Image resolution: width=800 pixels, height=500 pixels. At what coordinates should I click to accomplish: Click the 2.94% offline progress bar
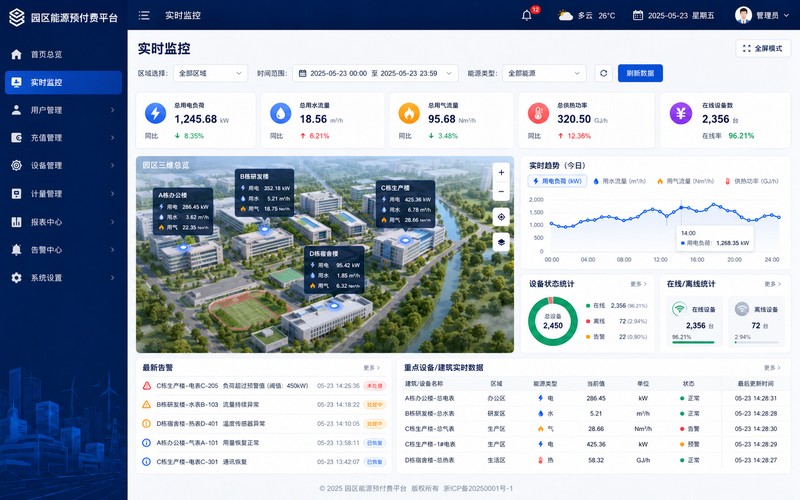pos(757,343)
